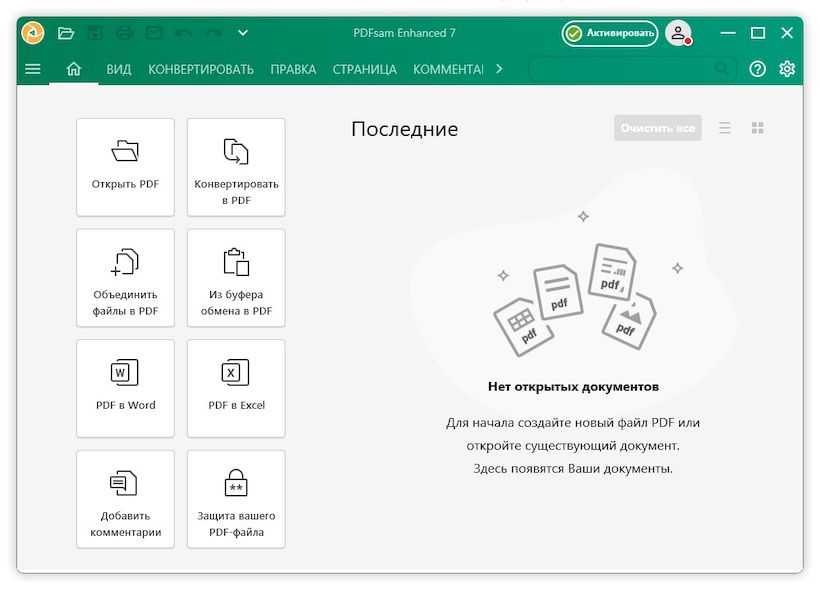Open the Settings gear icon
Image resolution: width=820 pixels, height=590 pixels.
(x=788, y=69)
